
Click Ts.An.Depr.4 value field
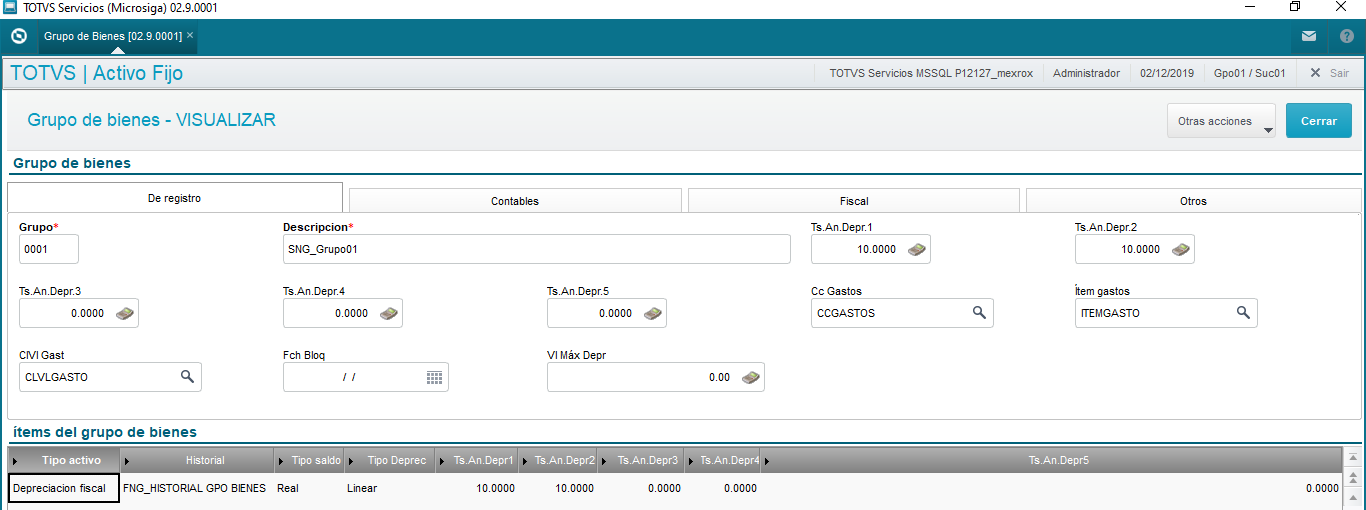pos(343,313)
